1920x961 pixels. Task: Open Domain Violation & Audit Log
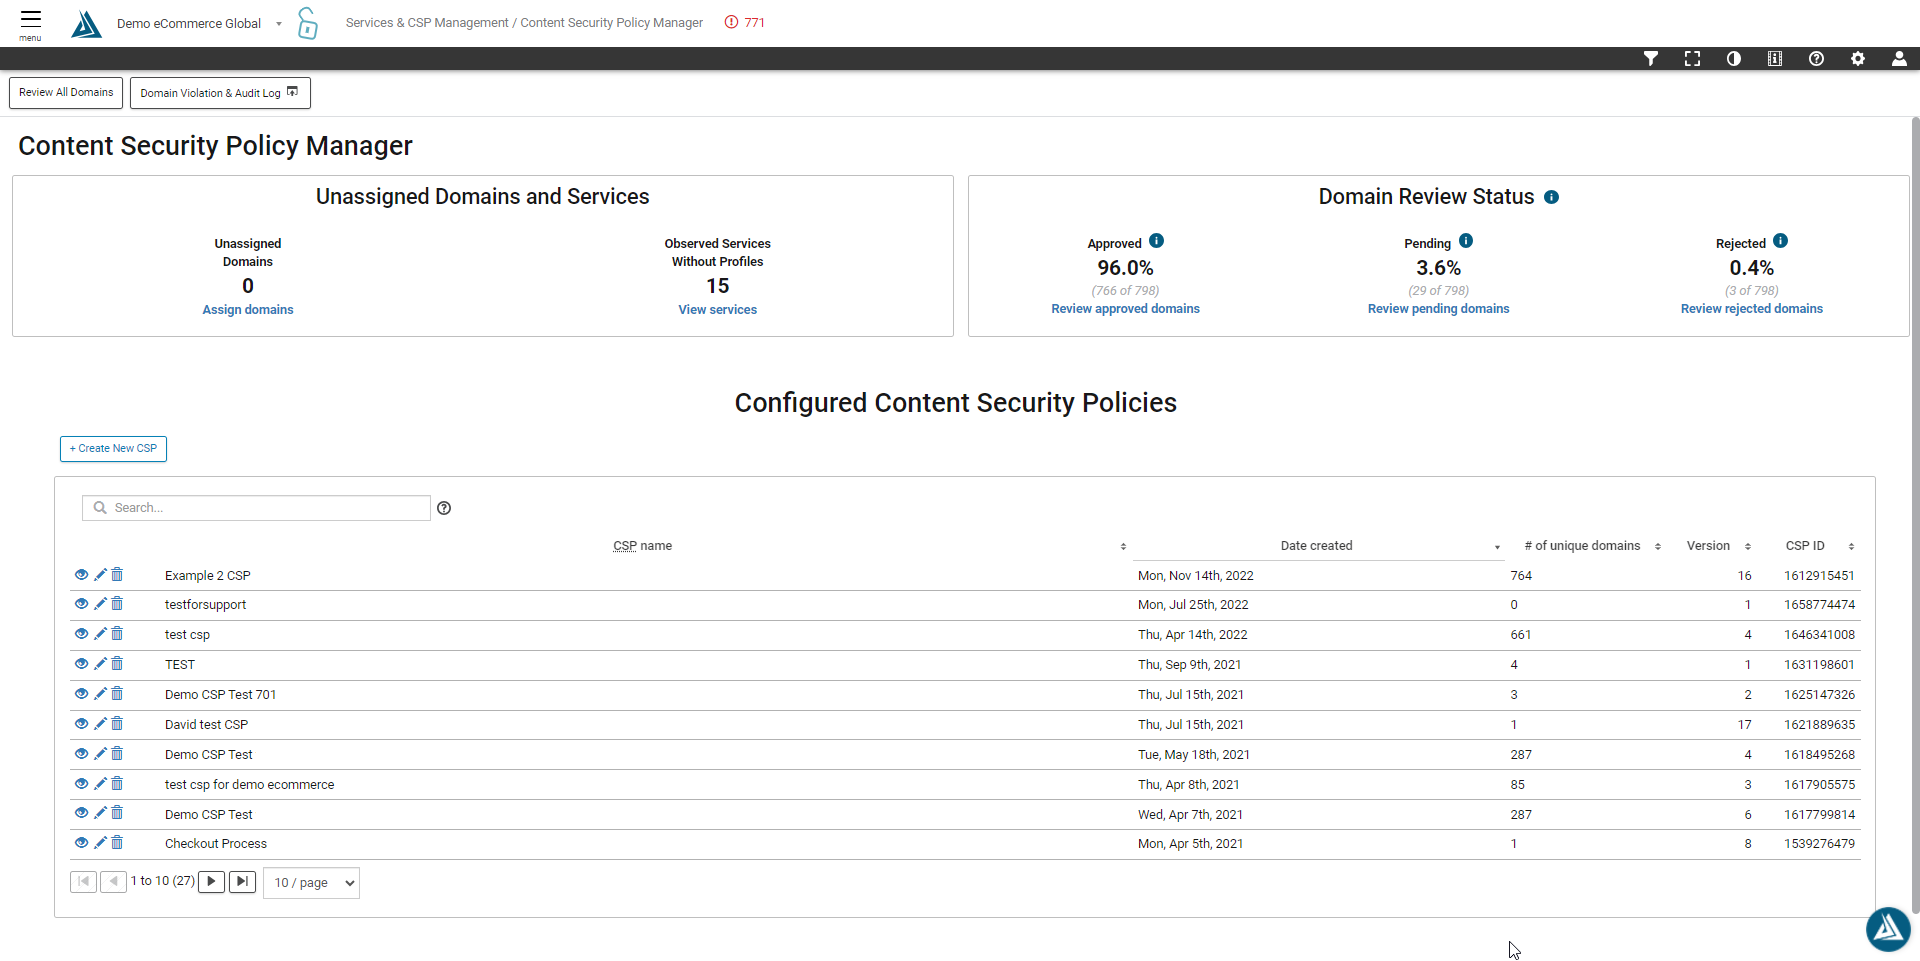point(220,93)
